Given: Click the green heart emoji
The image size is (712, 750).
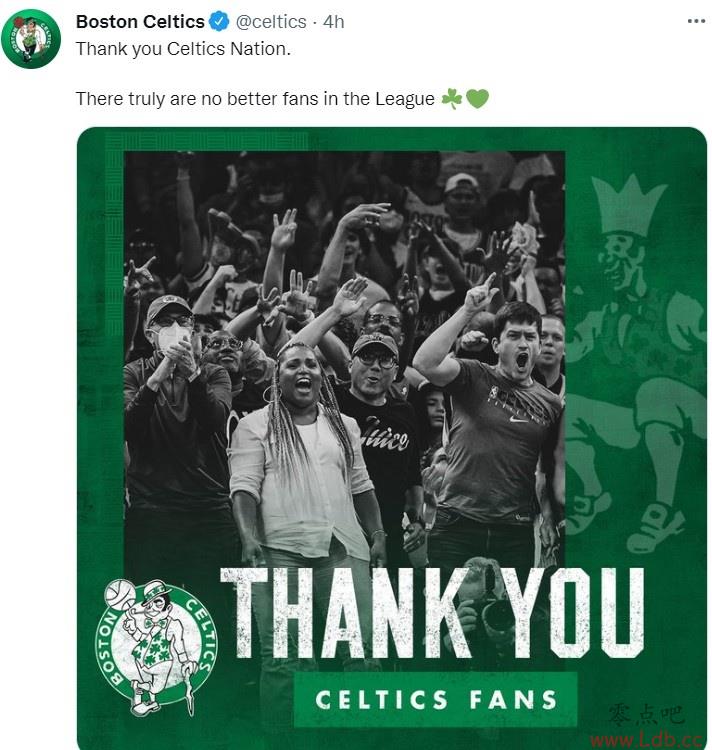Looking at the screenshot, I should click(477, 99).
